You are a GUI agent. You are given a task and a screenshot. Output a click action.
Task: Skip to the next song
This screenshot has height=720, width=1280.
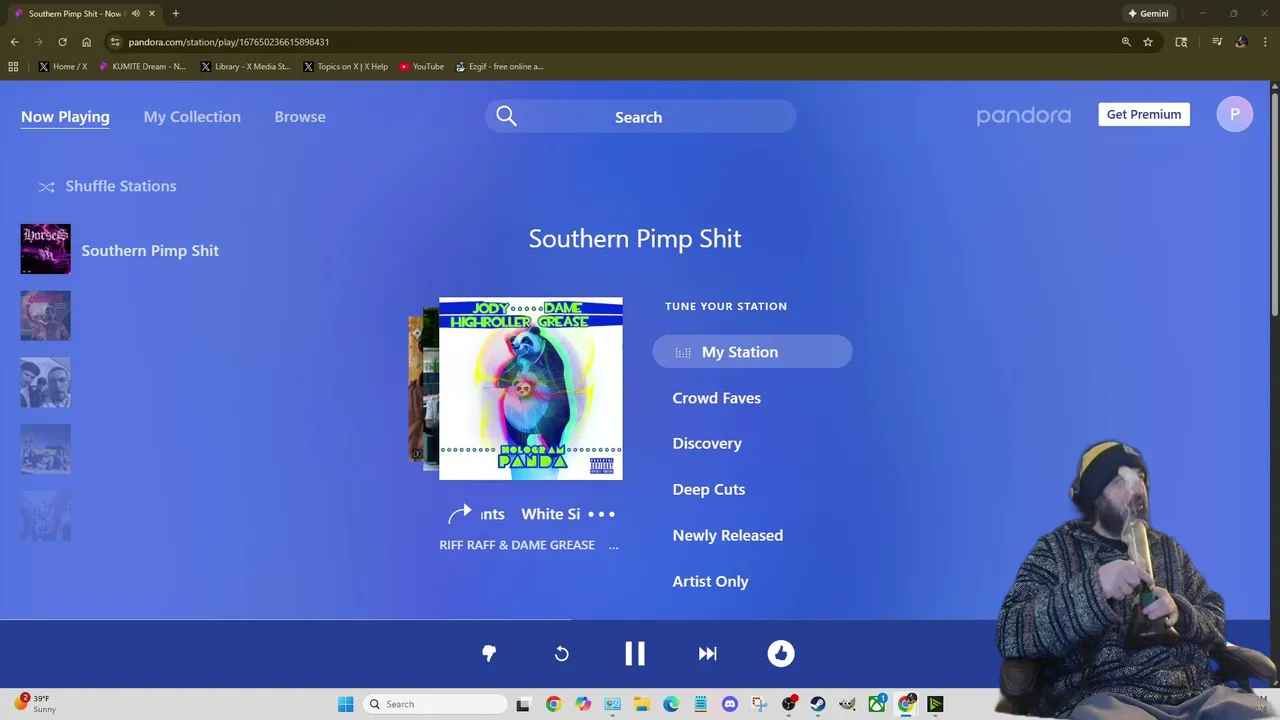pos(708,653)
